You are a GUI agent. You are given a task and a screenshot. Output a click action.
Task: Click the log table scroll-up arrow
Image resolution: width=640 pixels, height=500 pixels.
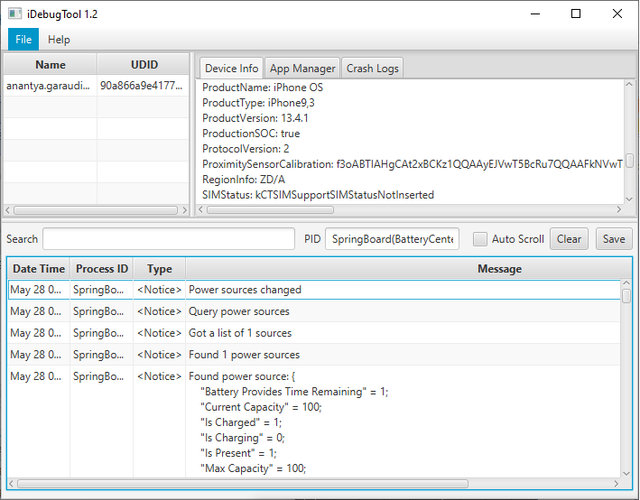(627, 282)
